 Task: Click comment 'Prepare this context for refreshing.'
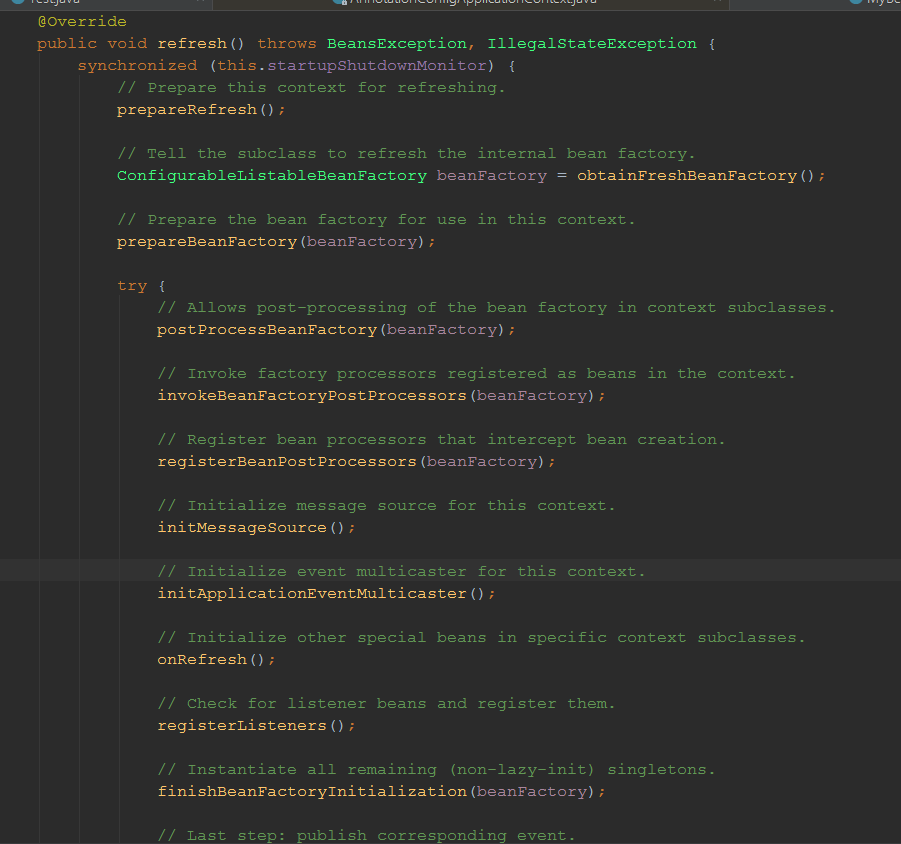click(311, 88)
